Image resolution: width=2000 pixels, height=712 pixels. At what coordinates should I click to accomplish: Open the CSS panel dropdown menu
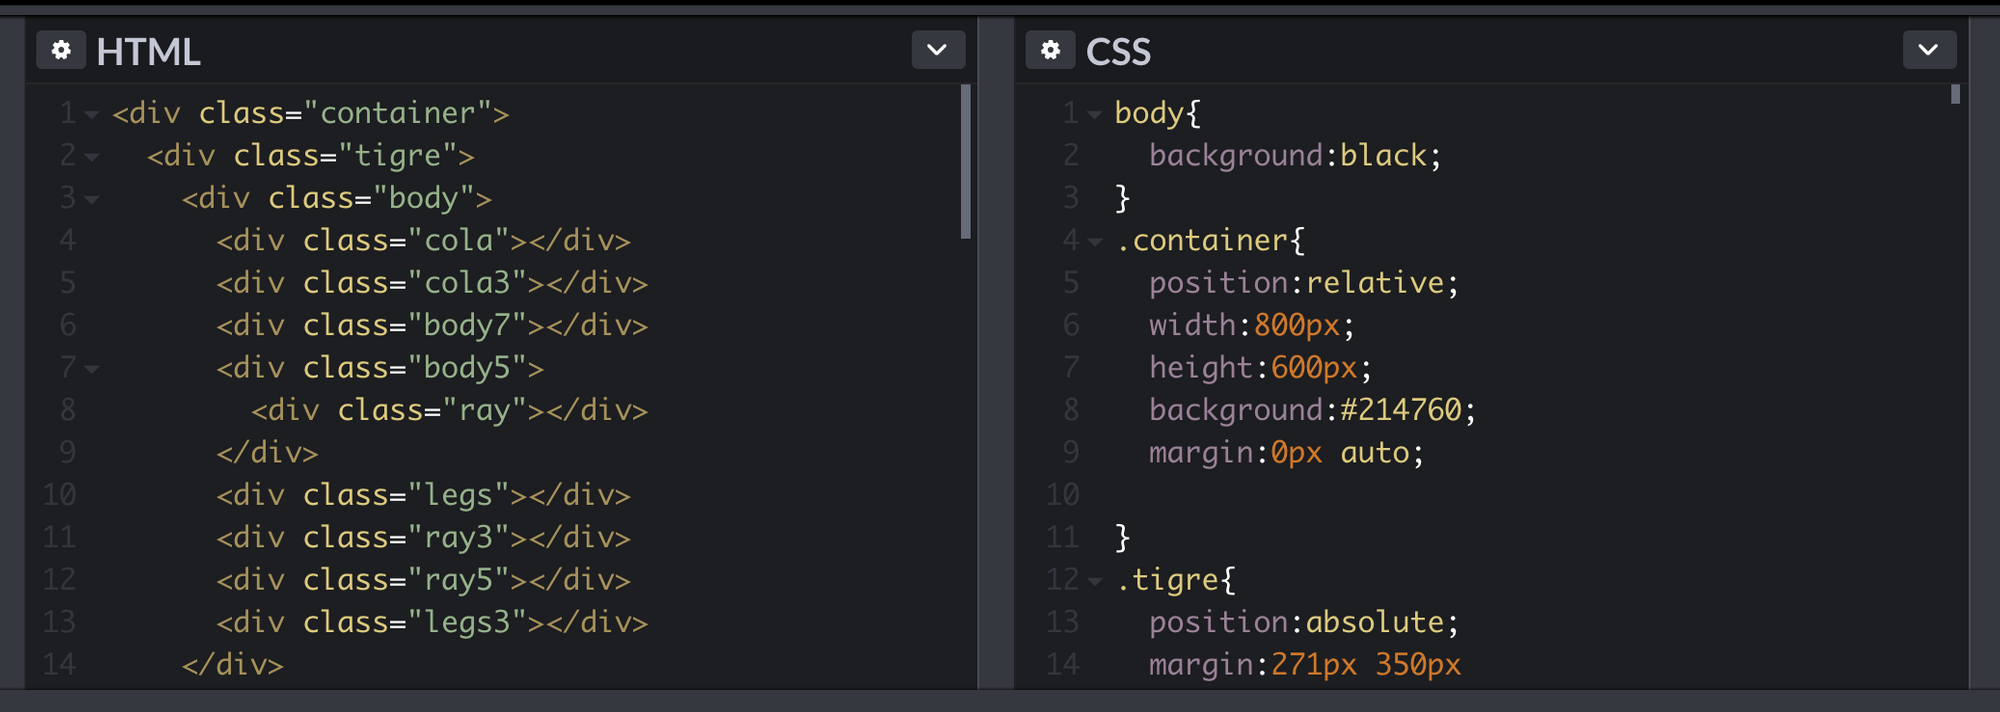(x=1928, y=50)
